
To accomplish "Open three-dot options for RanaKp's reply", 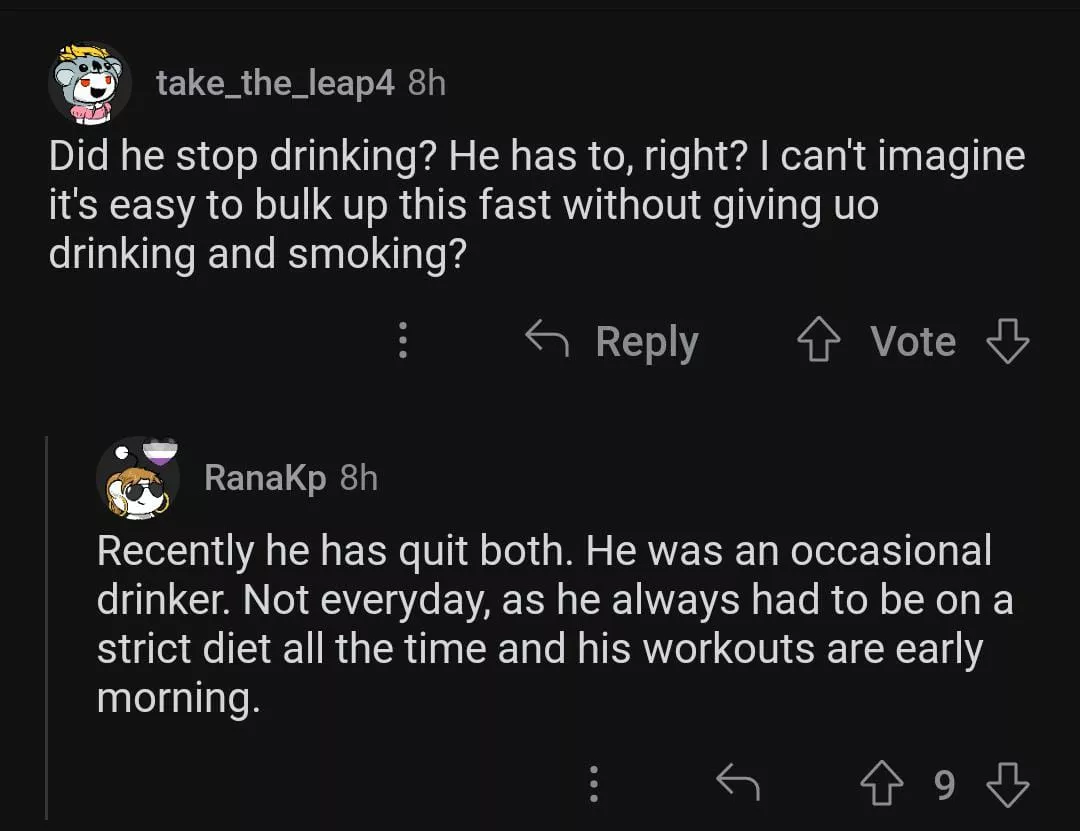I will (x=594, y=785).
